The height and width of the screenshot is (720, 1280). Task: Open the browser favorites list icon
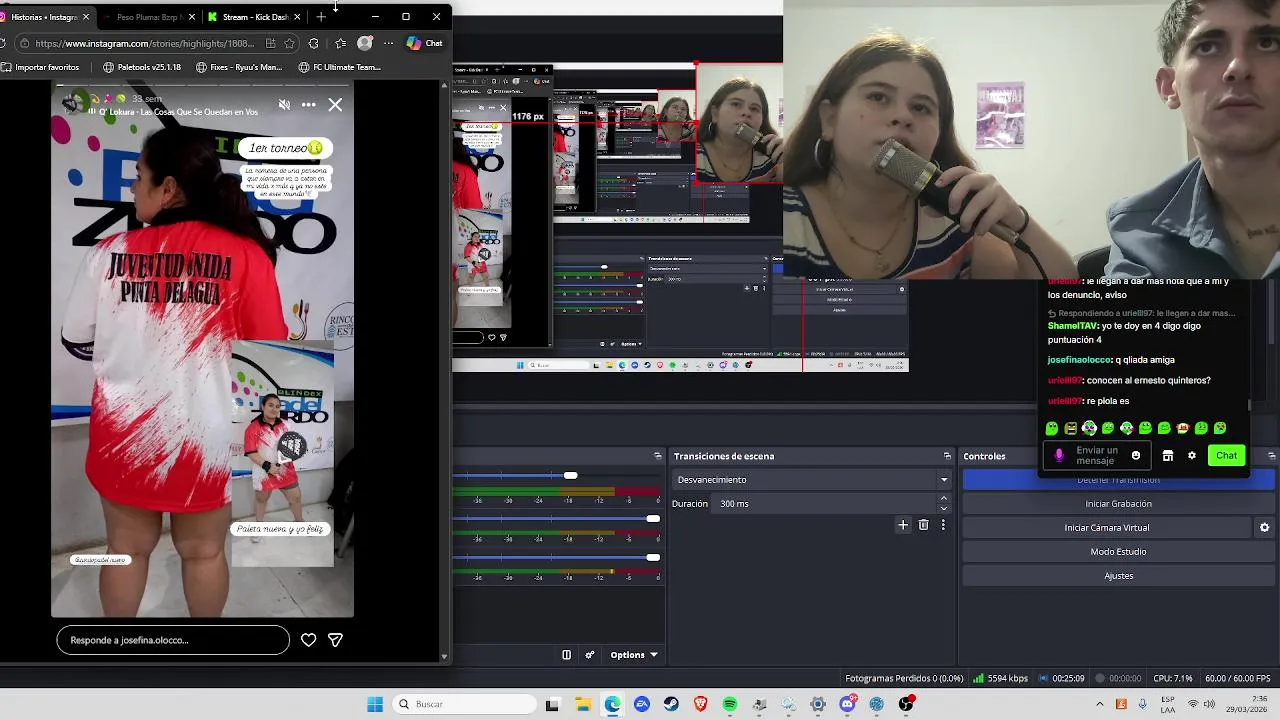pyautogui.click(x=340, y=43)
